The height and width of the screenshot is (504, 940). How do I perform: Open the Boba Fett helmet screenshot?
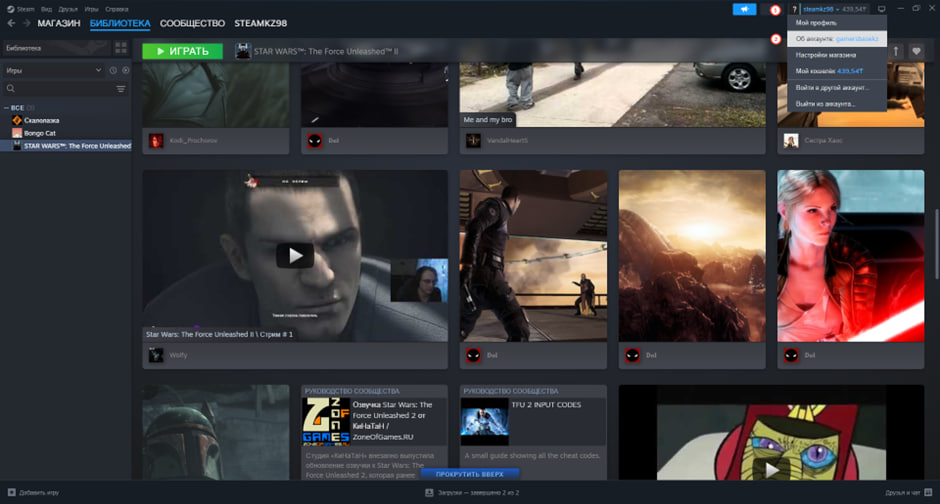click(216, 432)
